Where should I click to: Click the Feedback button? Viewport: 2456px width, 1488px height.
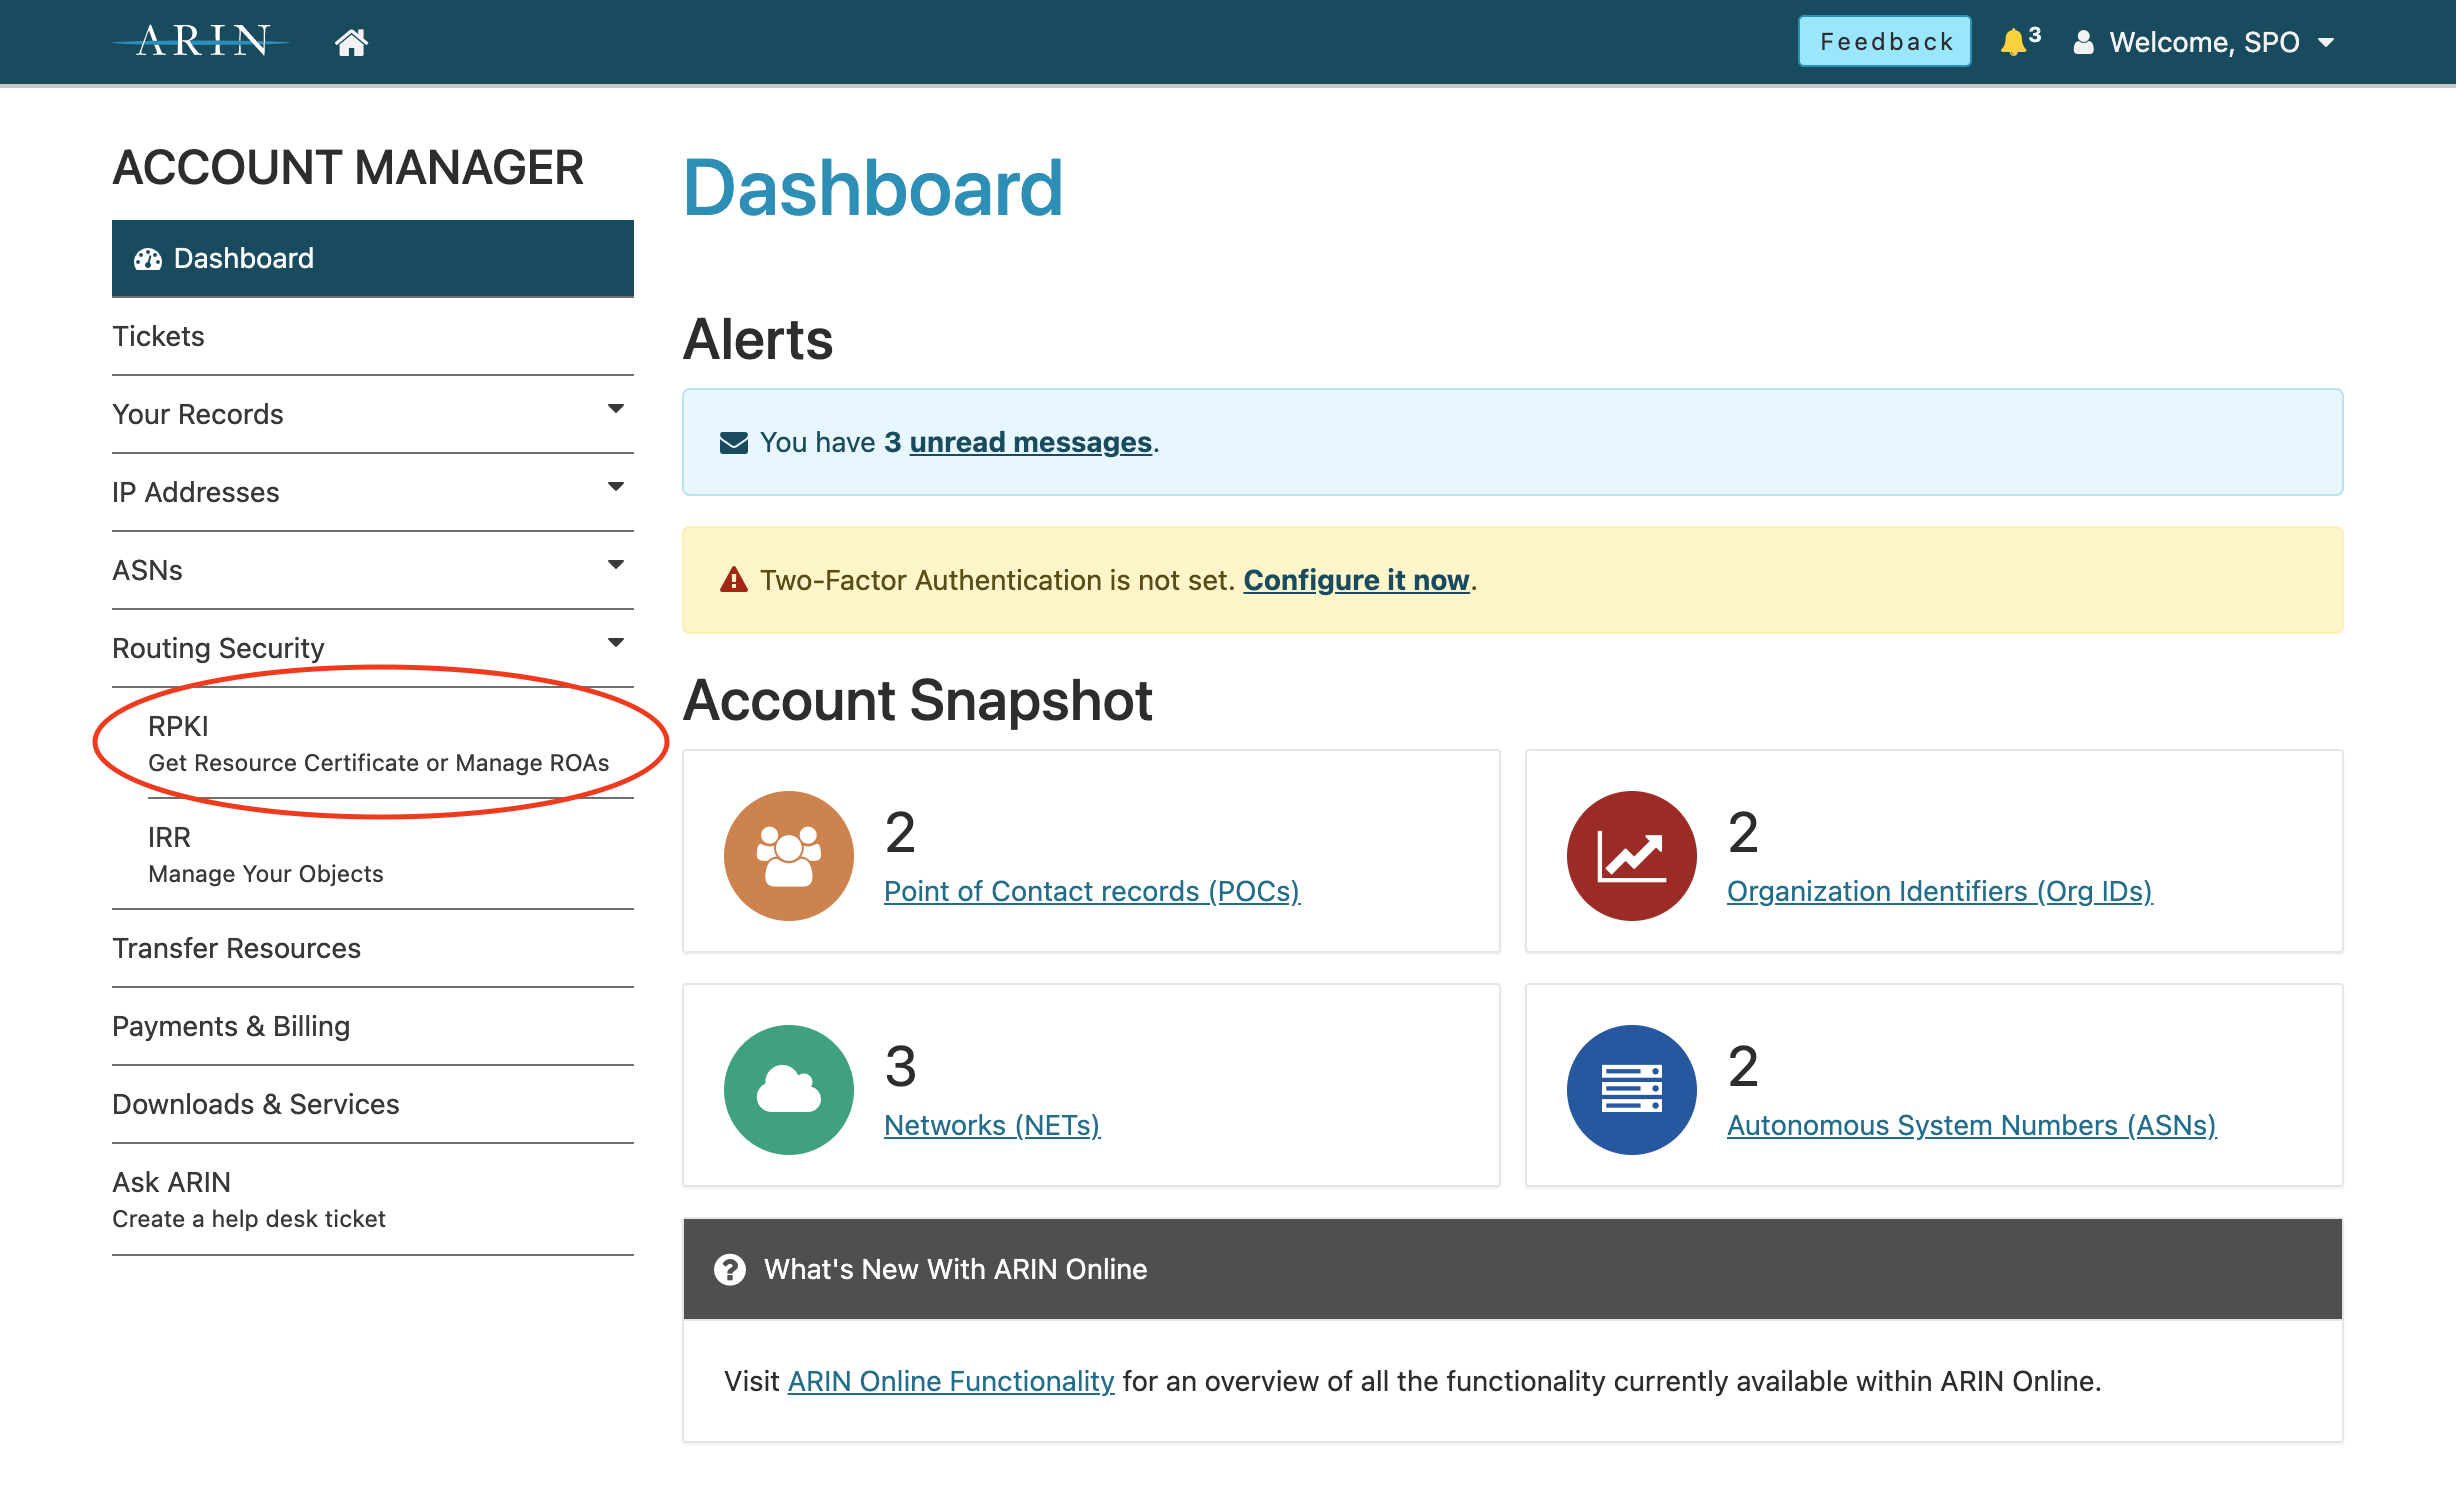[1885, 42]
